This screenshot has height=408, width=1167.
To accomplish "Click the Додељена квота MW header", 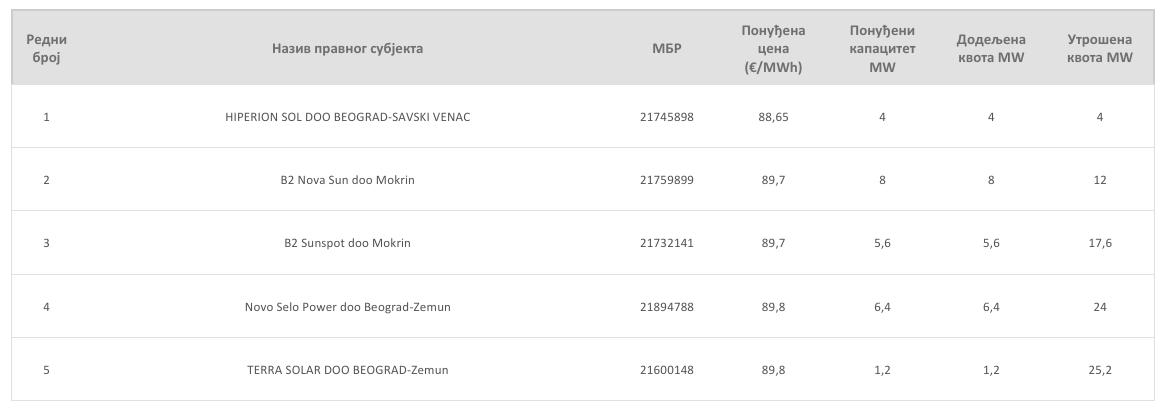I will click(x=990, y=49).
